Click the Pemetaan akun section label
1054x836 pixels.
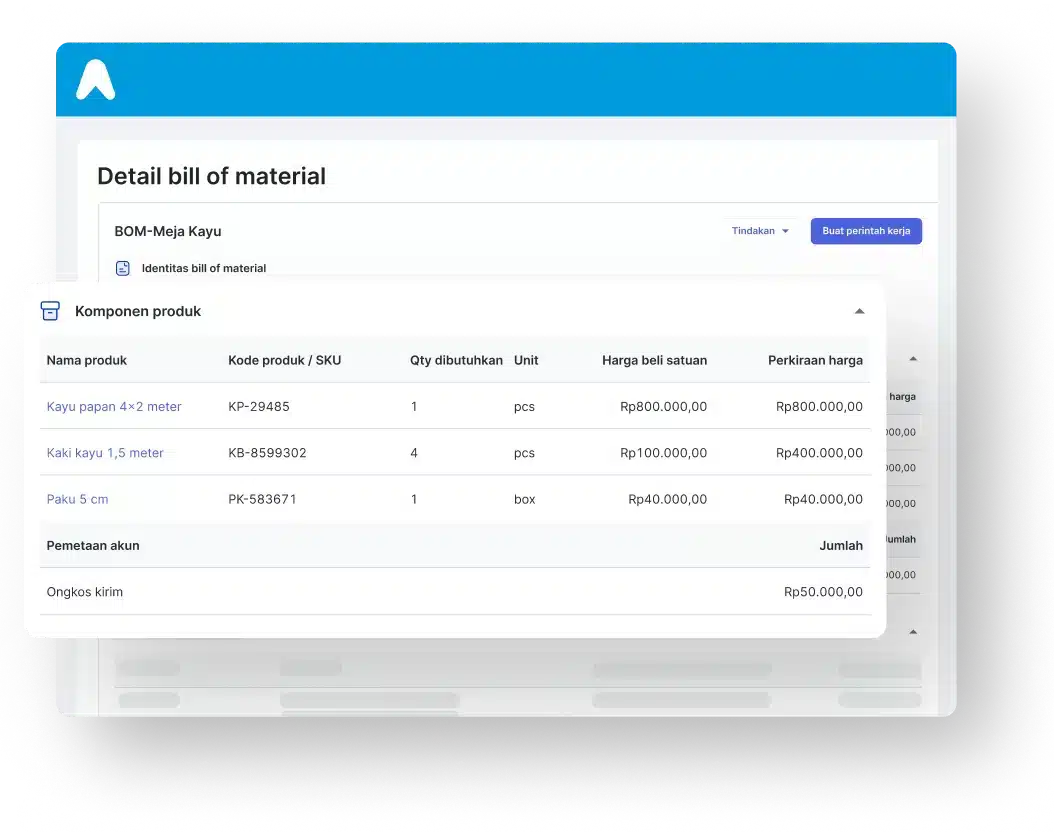(x=92, y=545)
